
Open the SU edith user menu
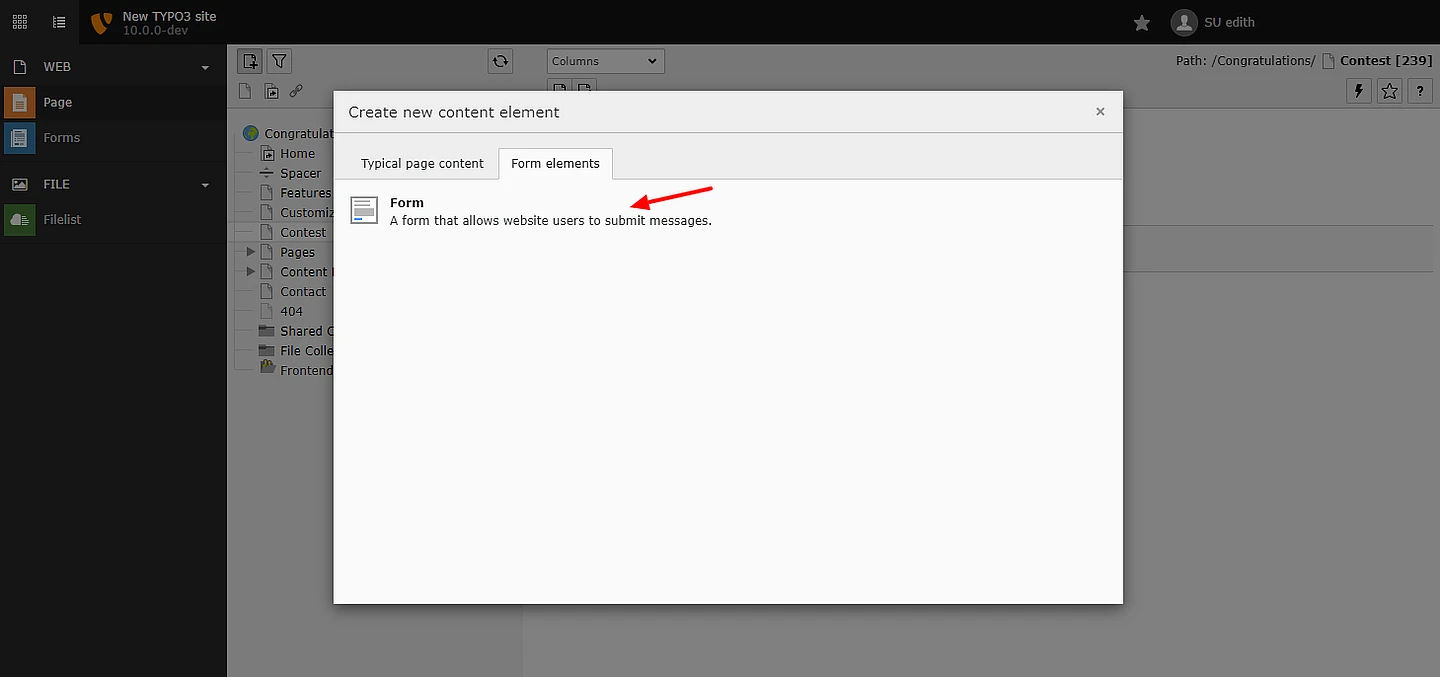tap(1213, 22)
